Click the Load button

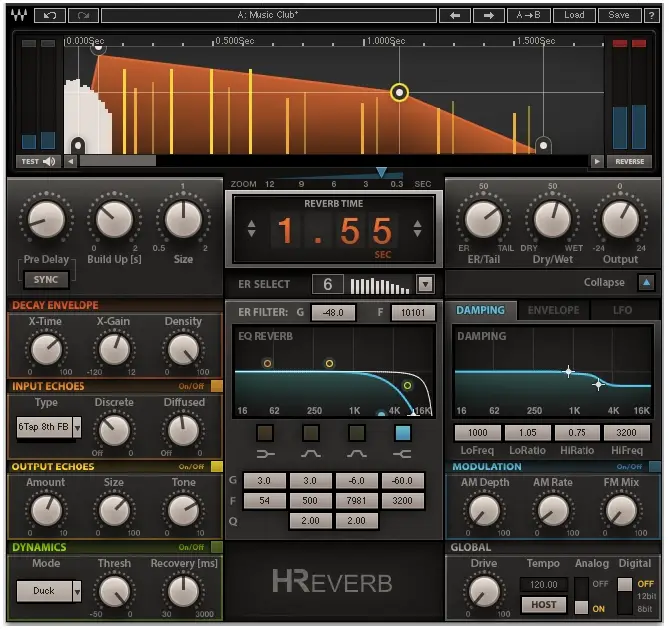(574, 15)
